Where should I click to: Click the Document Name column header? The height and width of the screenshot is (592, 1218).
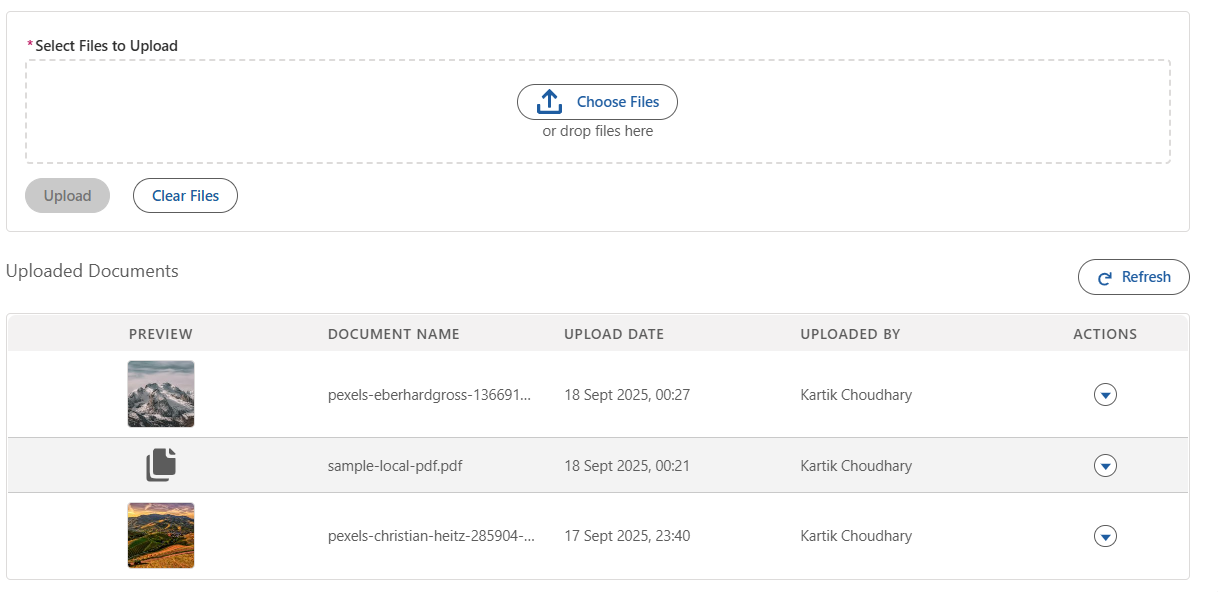coord(394,334)
